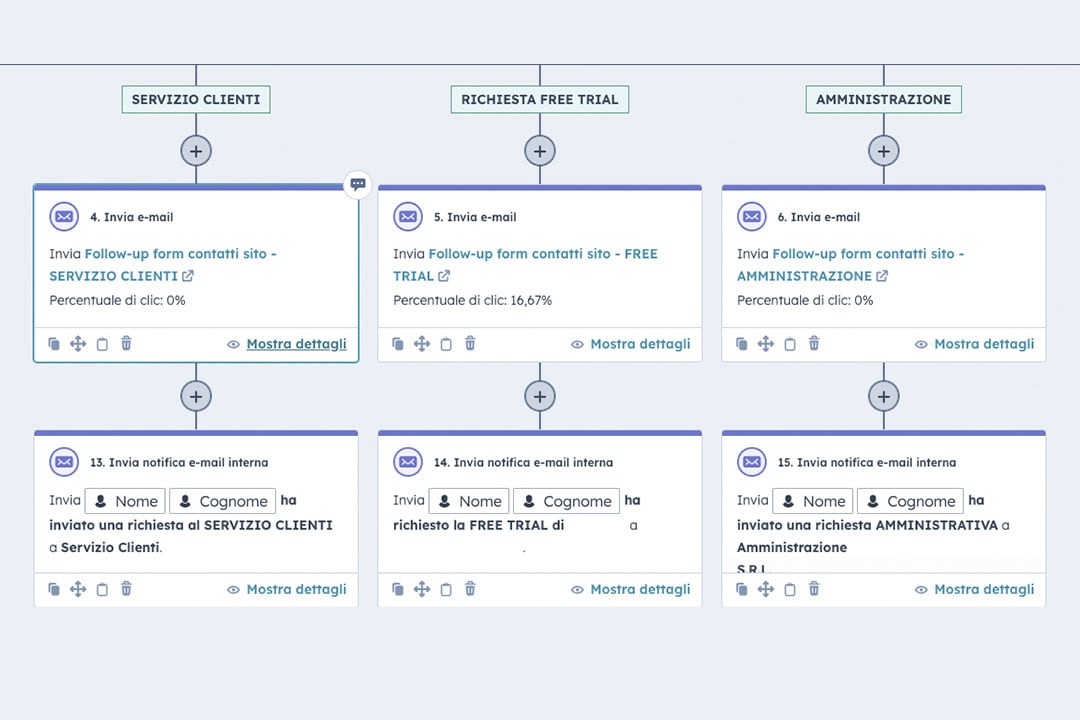Screen dimensions: 1080x720
Task: Delete action 14 internal notification
Action: 470,588
